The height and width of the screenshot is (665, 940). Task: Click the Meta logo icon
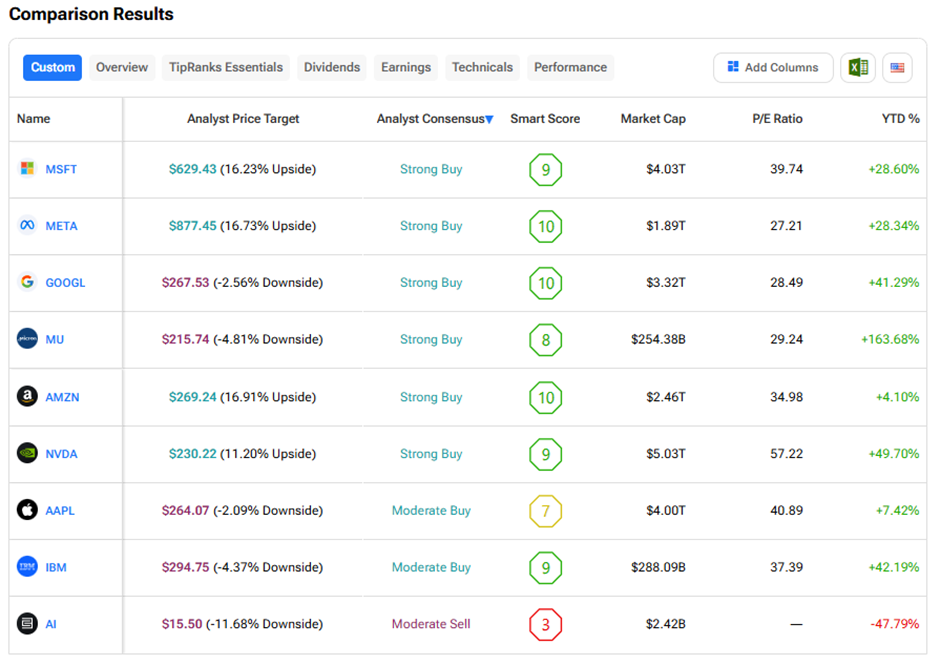coord(28,226)
